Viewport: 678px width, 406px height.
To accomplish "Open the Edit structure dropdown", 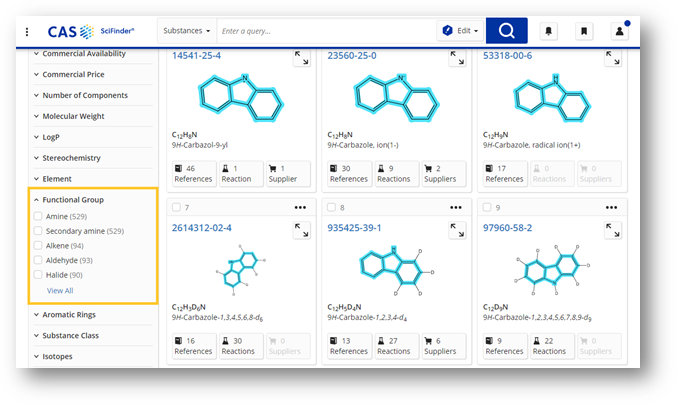I will 460,31.
